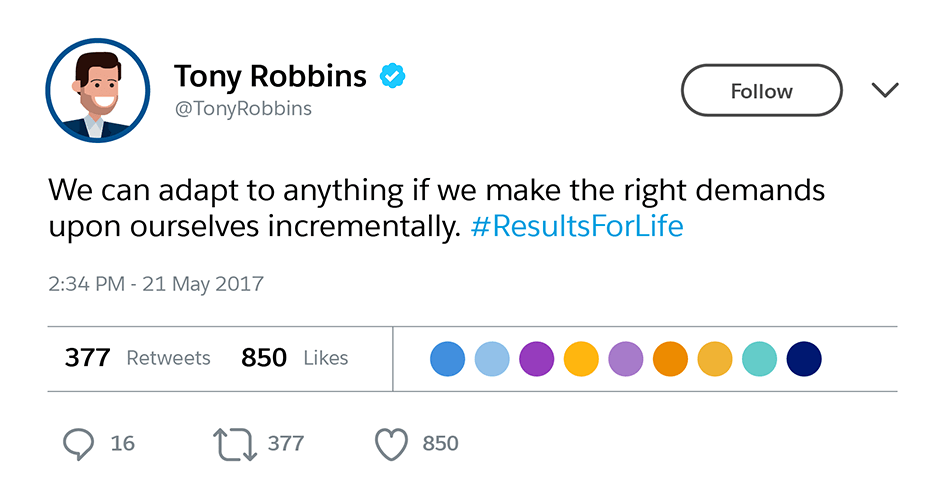
Task: Click the heart like icon
Action: (391, 444)
